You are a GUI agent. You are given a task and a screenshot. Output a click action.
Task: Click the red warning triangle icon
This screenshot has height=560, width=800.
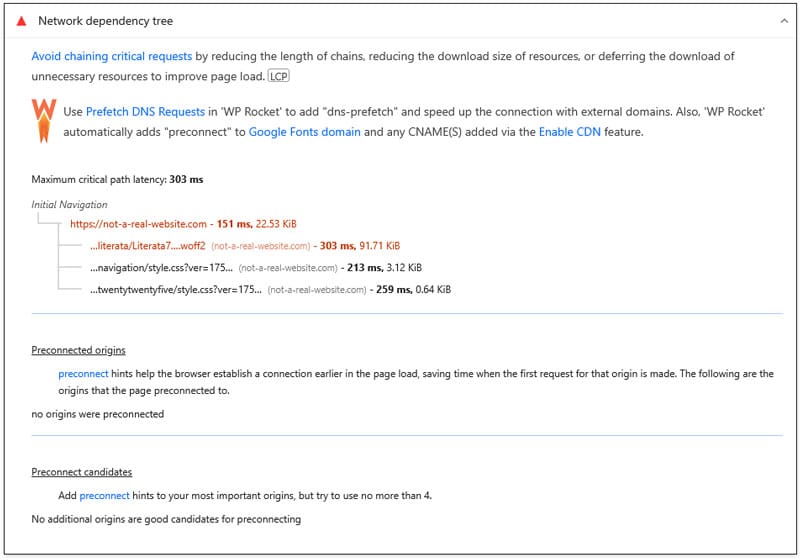click(x=21, y=21)
